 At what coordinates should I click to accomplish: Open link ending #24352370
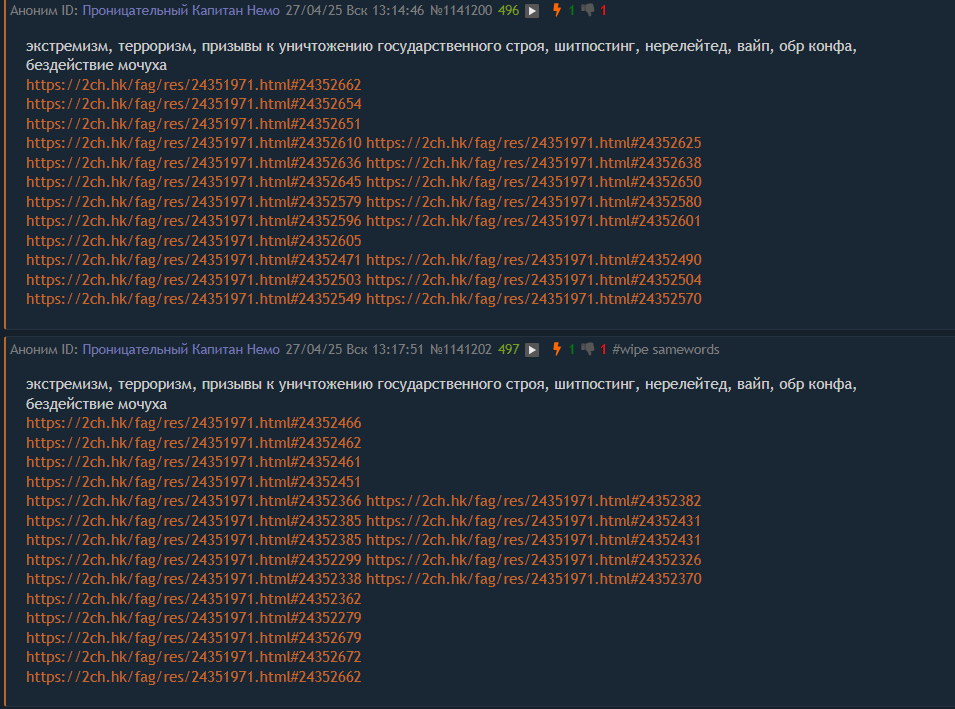[x=534, y=579]
